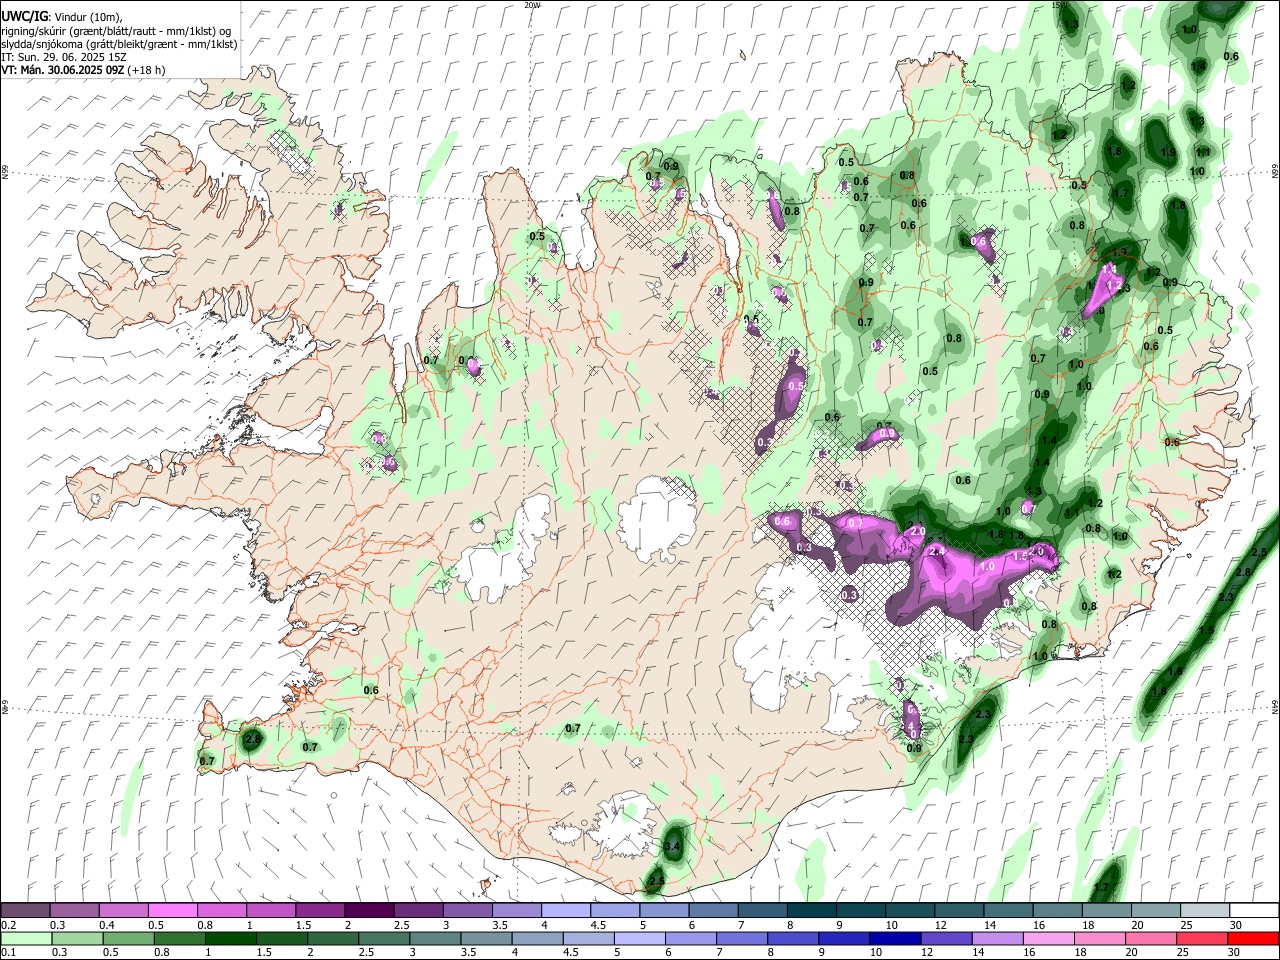Viewport: 1280px width, 960px height.
Task: Click the dark teal 8–9 snow legend swatch
Action: [811, 911]
